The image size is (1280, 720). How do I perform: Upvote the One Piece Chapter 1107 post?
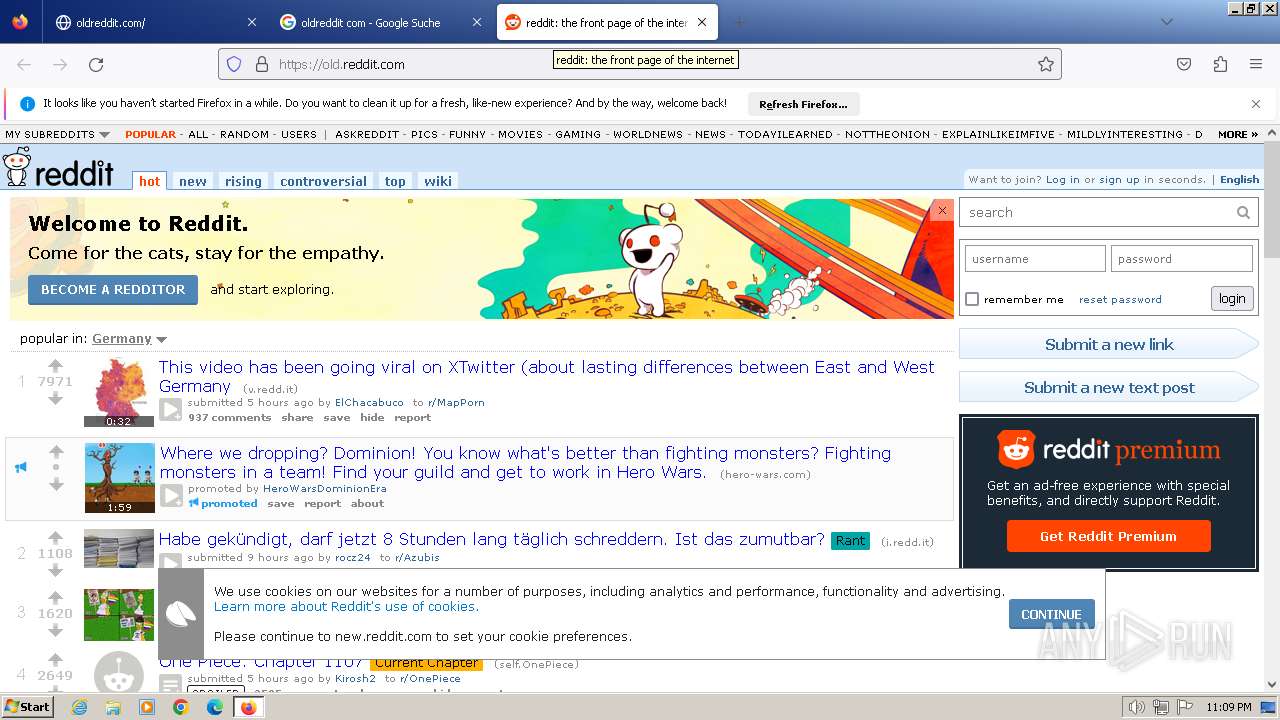56,659
